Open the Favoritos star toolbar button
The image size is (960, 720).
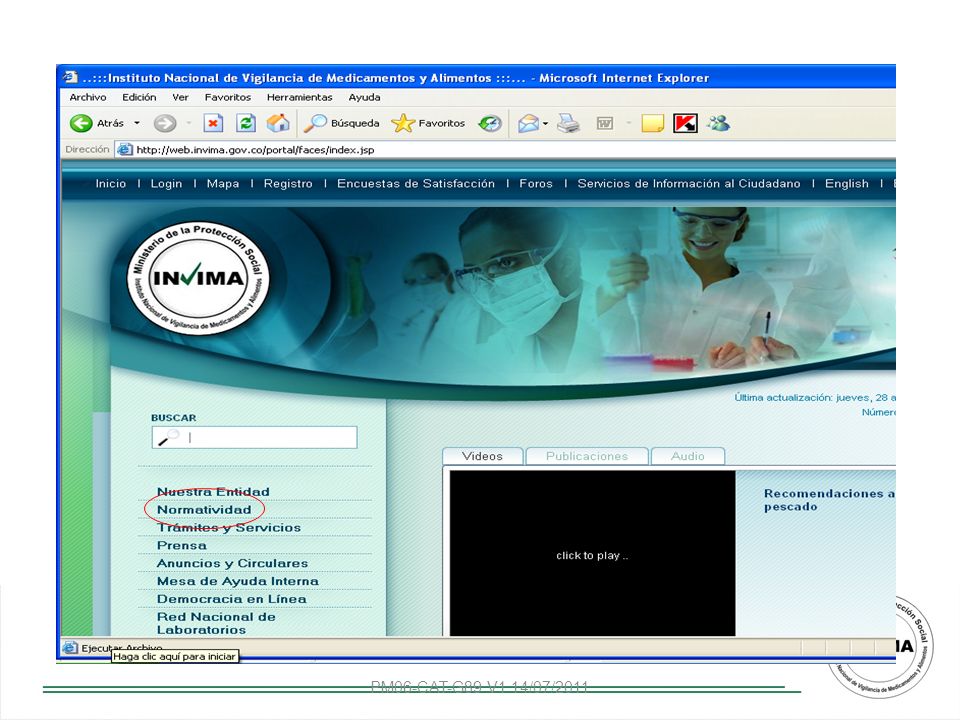click(429, 123)
